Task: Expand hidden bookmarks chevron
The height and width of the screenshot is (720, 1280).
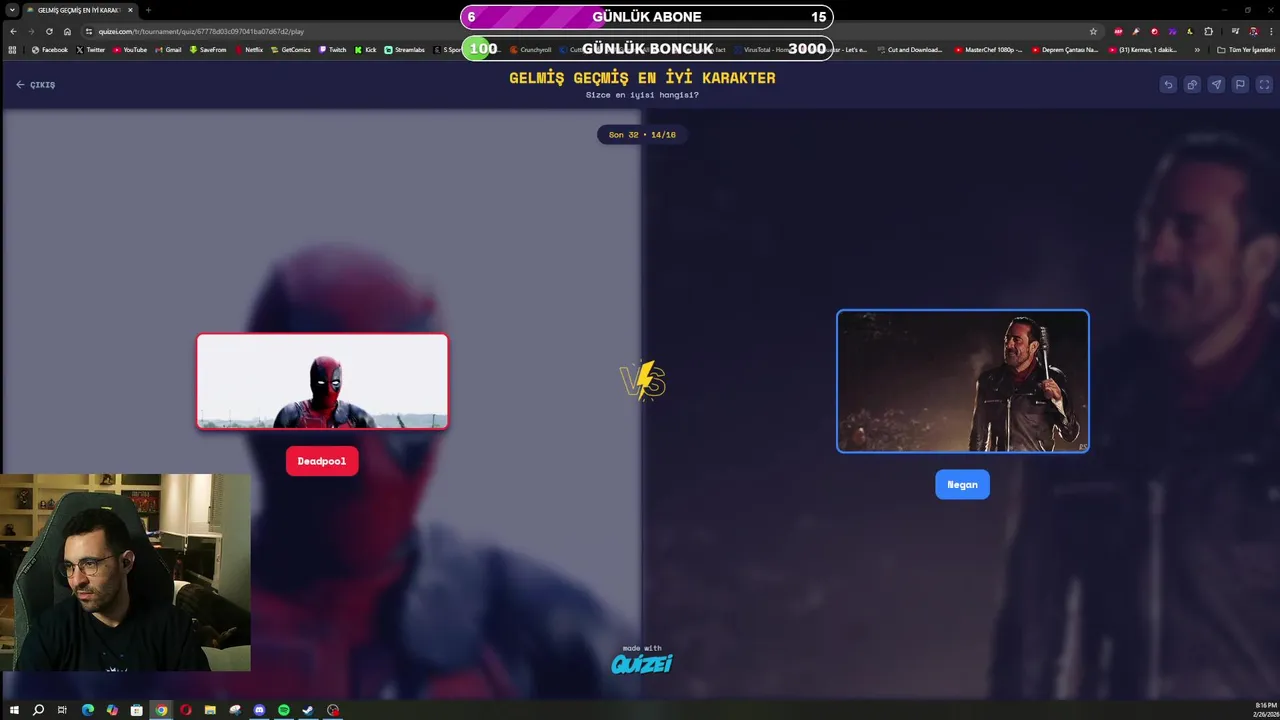Action: coord(1197,49)
